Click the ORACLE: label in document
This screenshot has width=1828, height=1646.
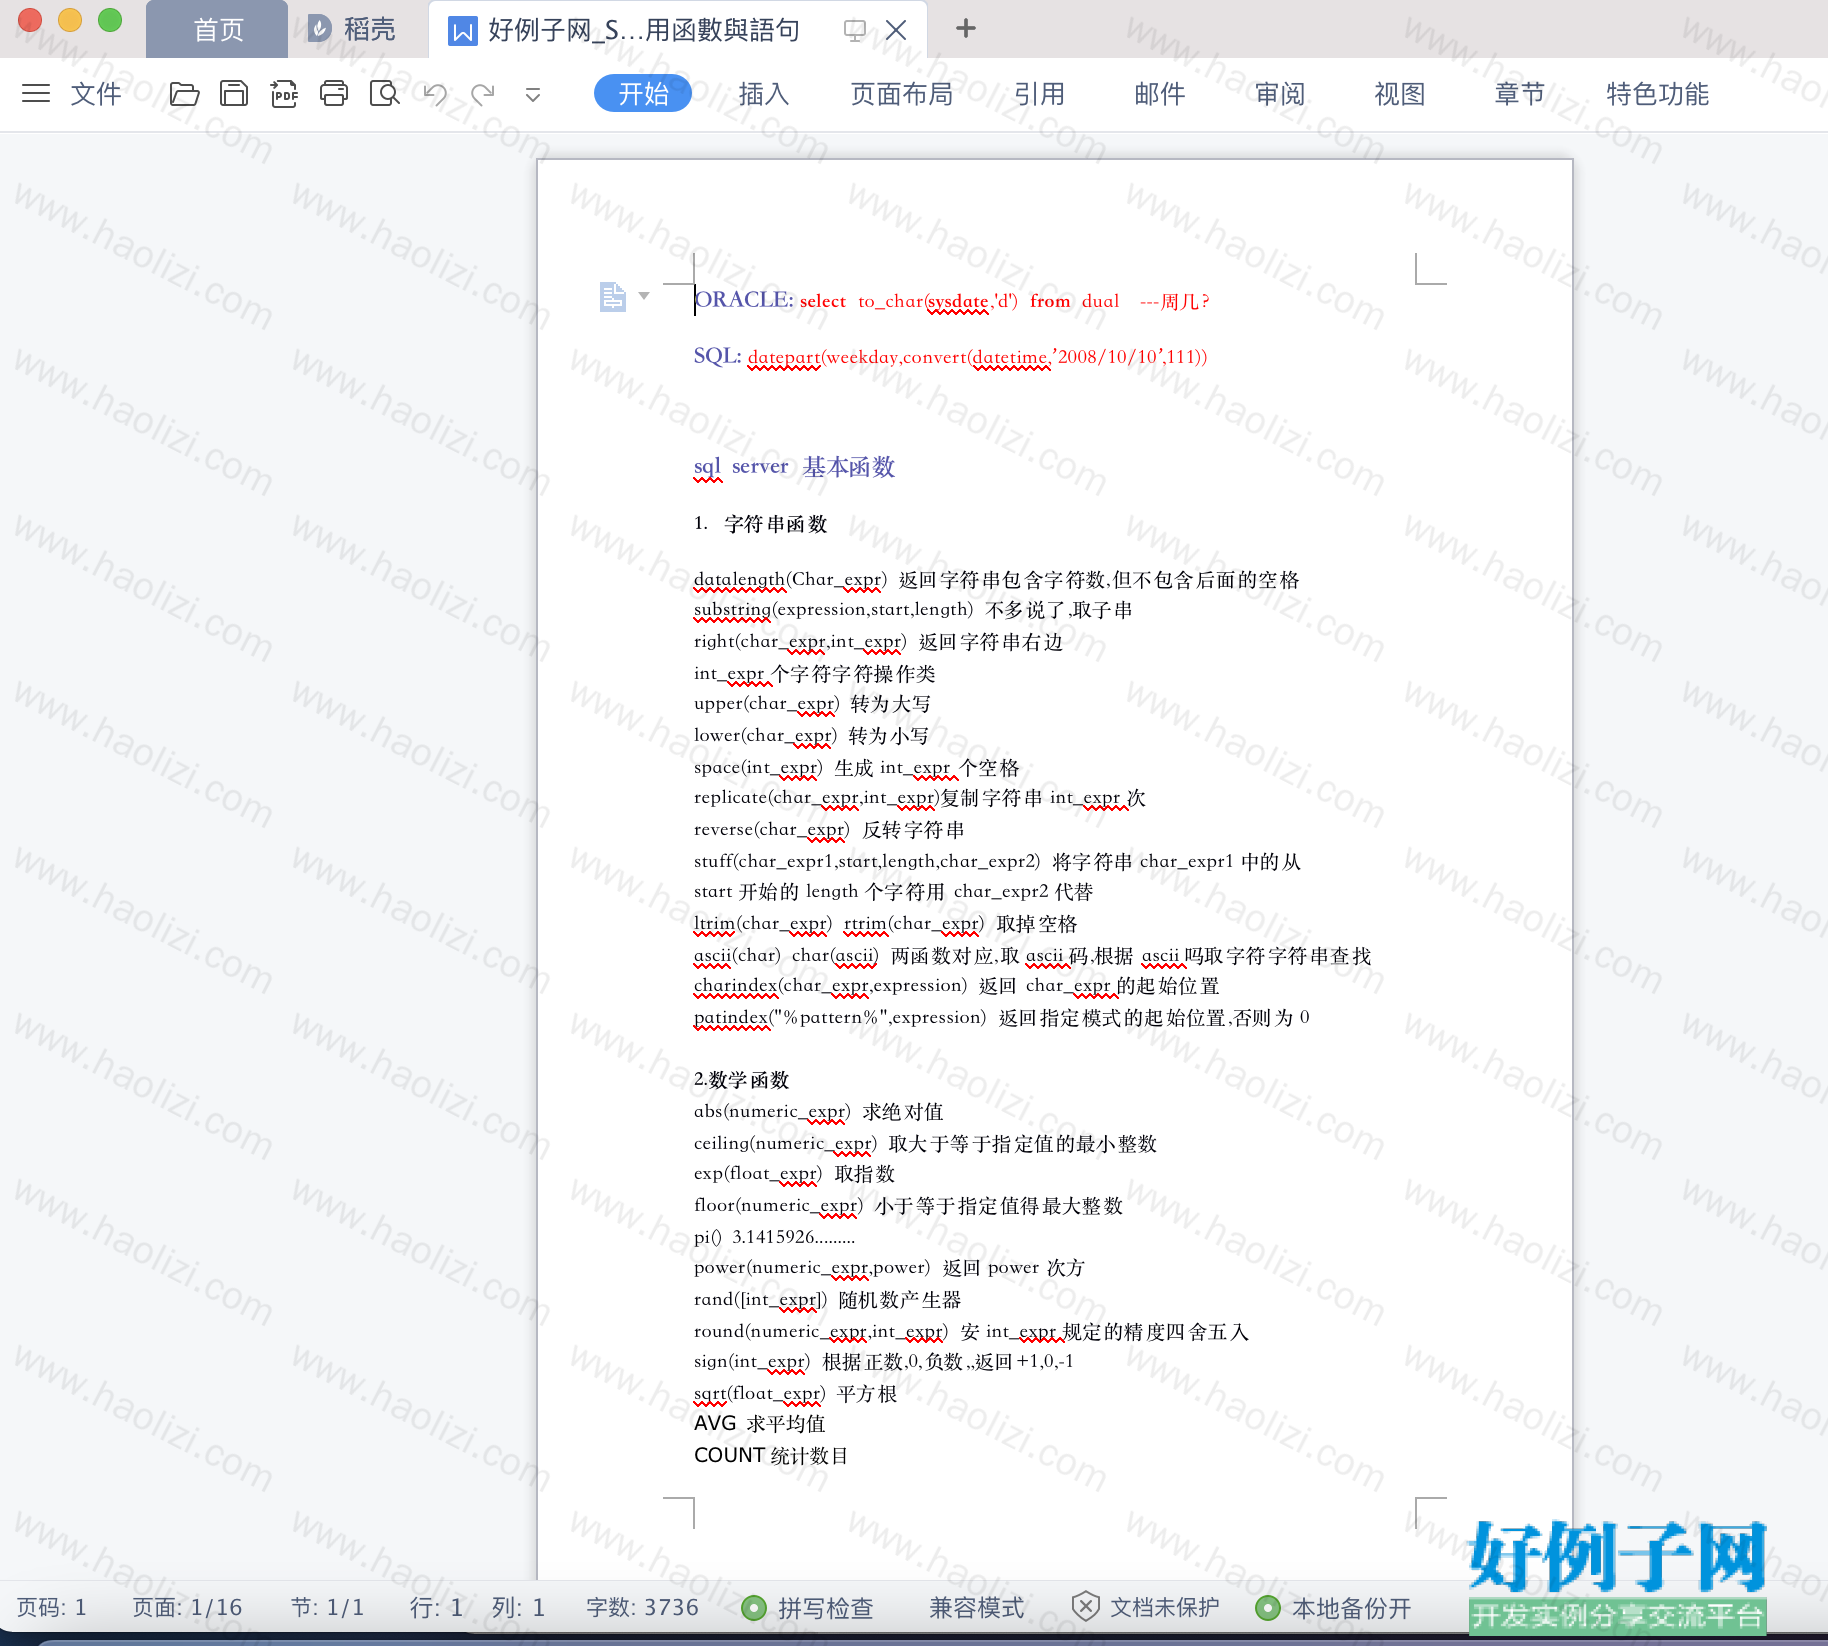point(744,300)
